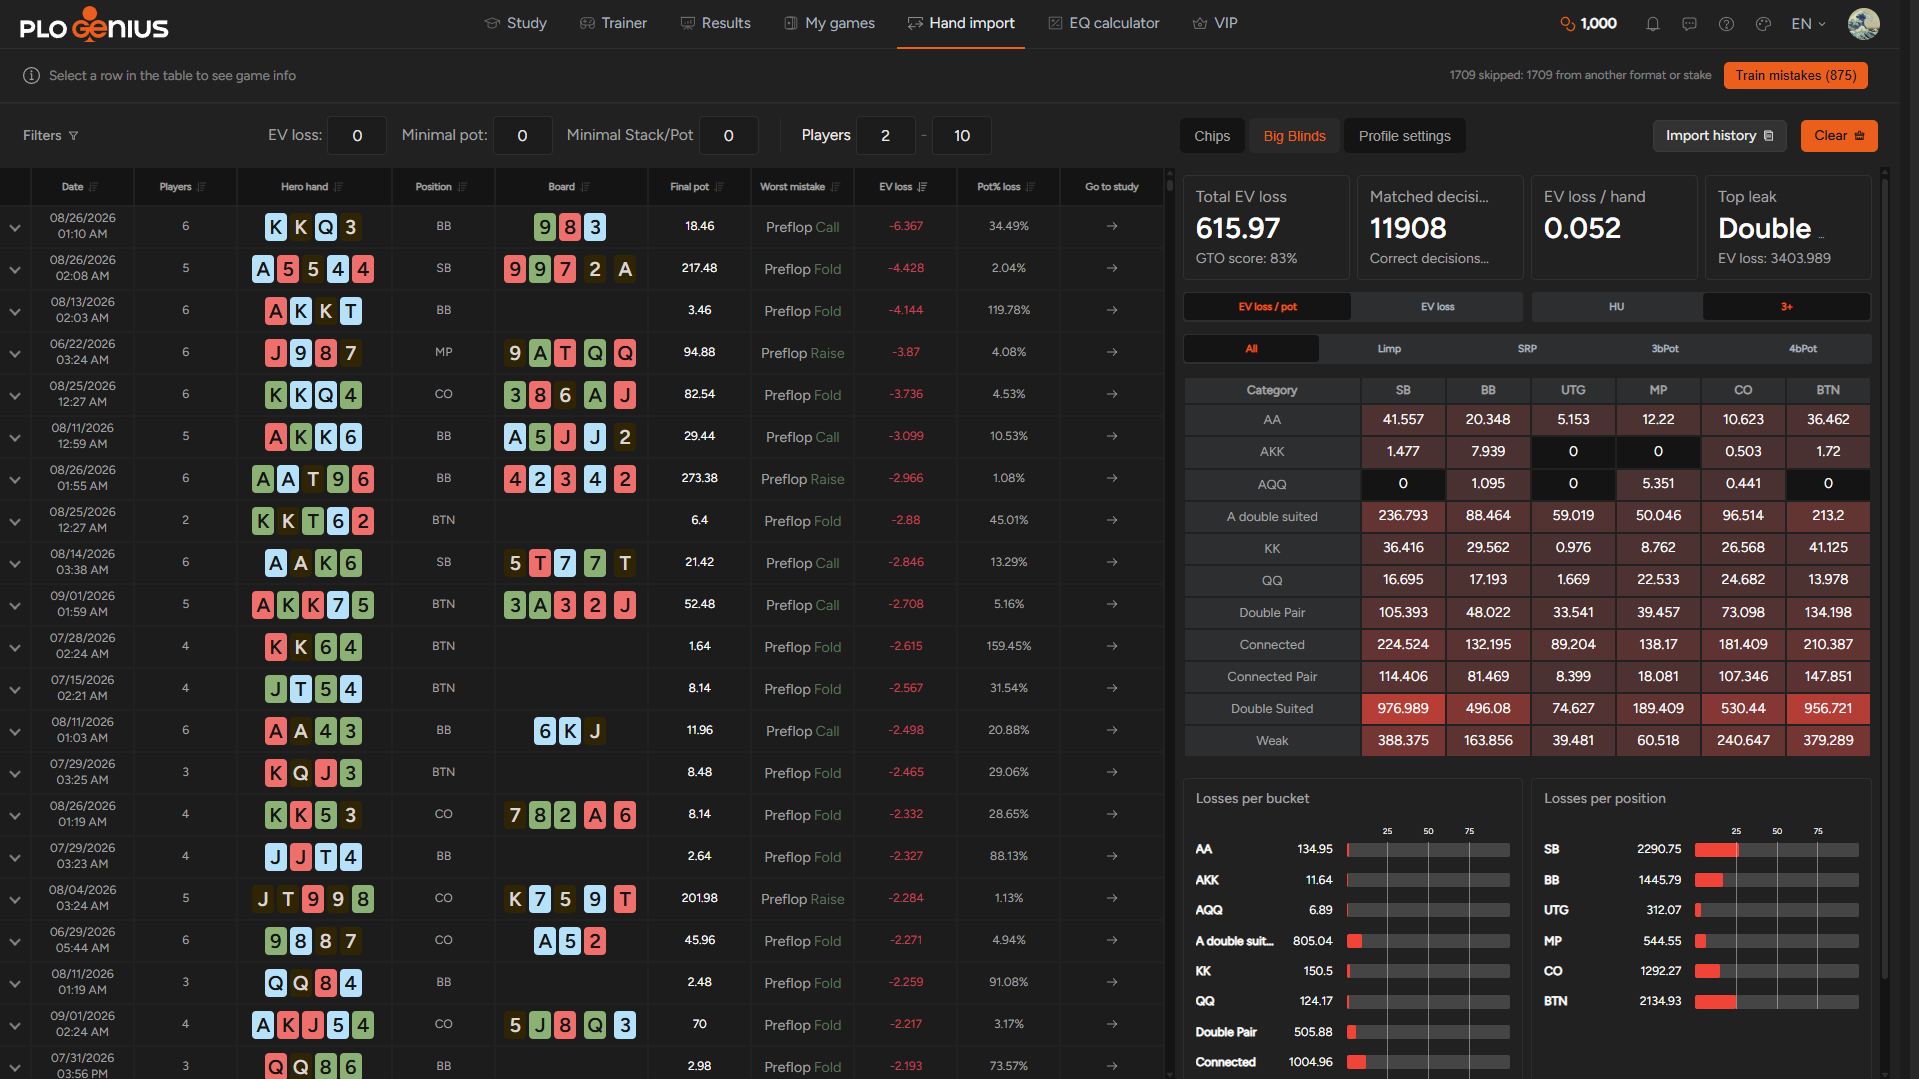Open the EN language dropdown
Image resolution: width=1919 pixels, height=1079 pixels.
pyautogui.click(x=1808, y=24)
